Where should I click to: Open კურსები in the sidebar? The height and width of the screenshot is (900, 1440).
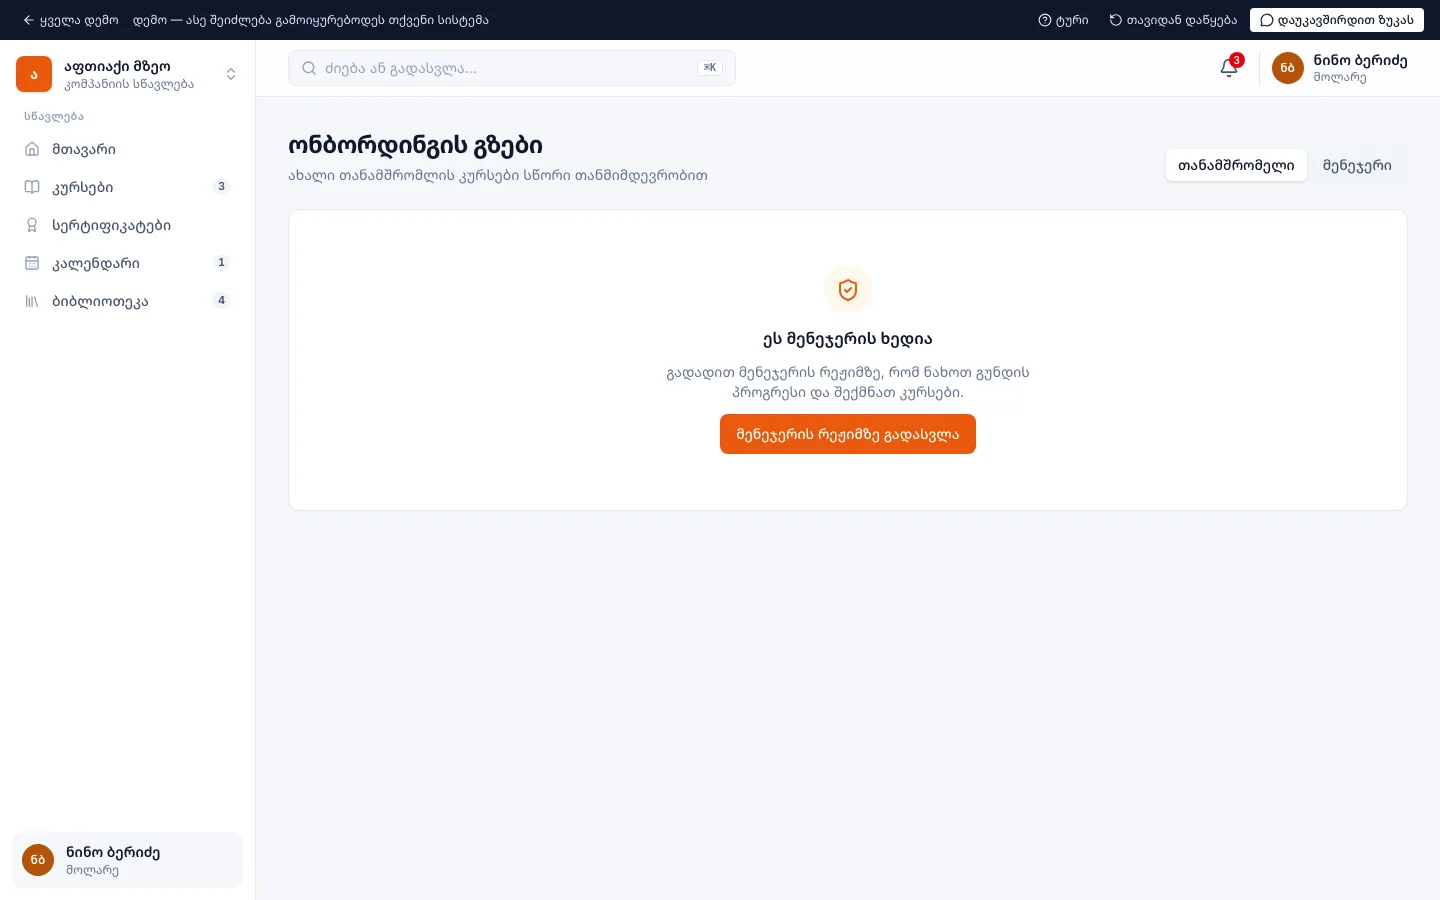[x=127, y=187]
